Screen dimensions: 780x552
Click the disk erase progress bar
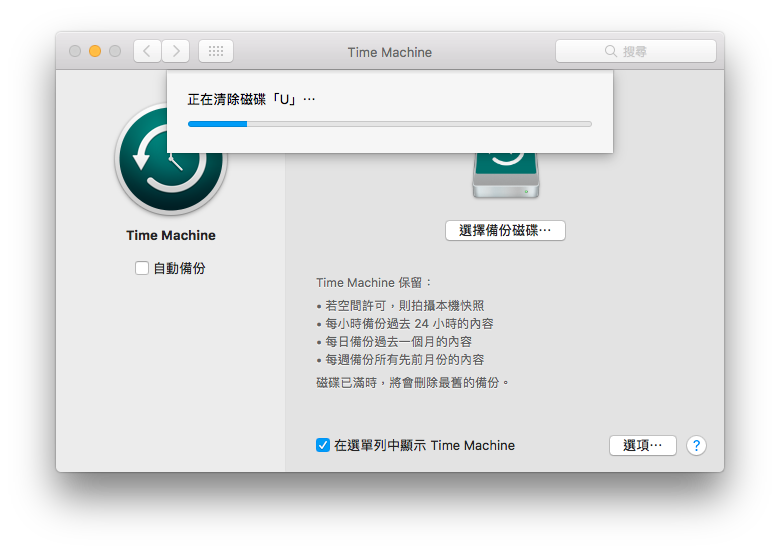coord(390,124)
